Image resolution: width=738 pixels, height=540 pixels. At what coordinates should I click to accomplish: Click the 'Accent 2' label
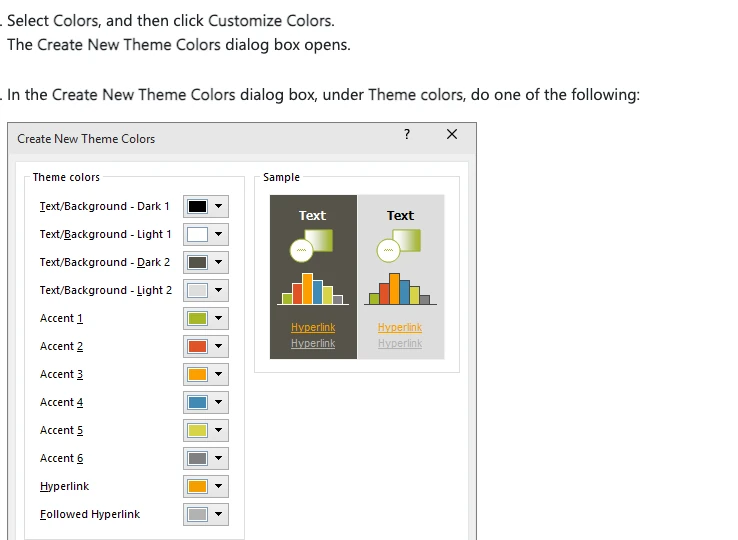pyautogui.click(x=61, y=346)
